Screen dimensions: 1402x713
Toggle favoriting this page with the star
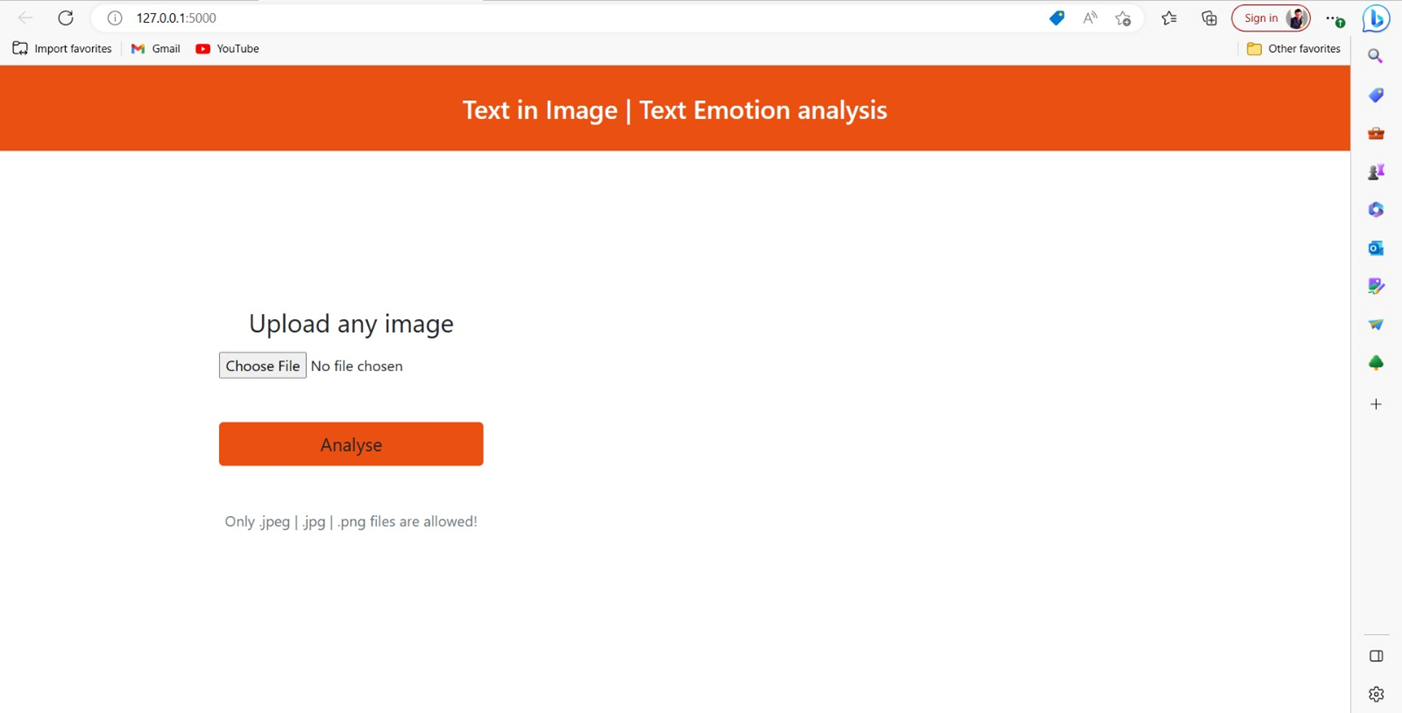coord(1122,18)
